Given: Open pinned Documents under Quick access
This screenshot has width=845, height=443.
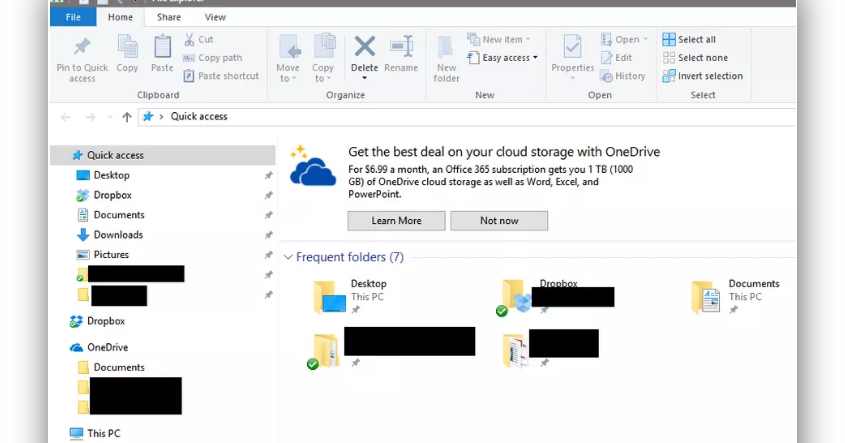Looking at the screenshot, I should pos(119,215).
